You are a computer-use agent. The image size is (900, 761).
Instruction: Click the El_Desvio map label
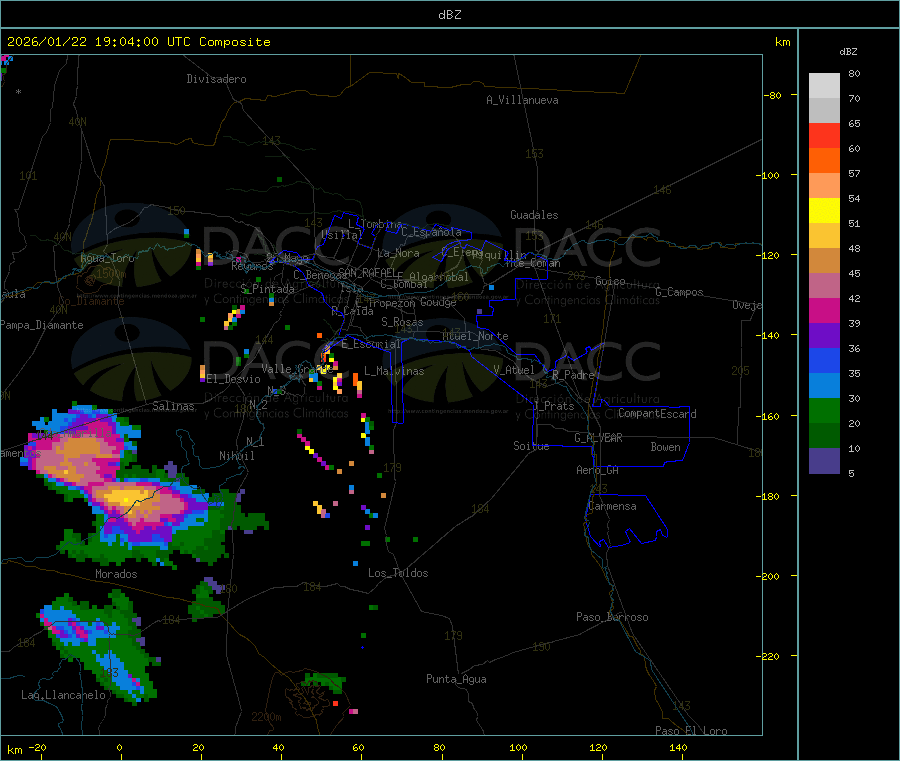coord(234,379)
